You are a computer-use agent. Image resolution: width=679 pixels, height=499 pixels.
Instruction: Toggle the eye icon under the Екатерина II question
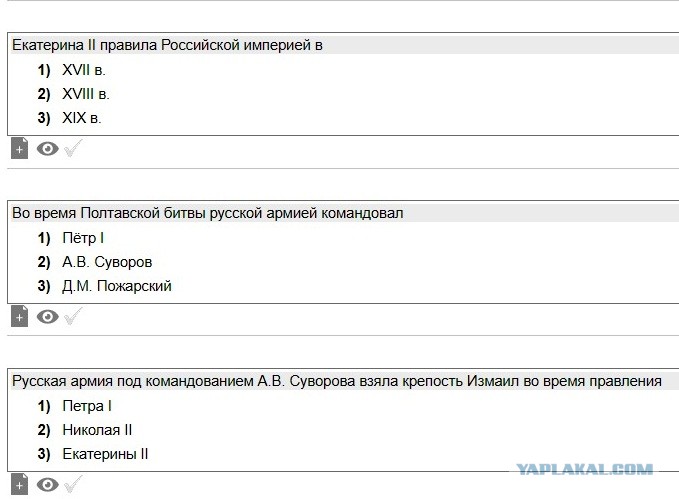pos(48,149)
